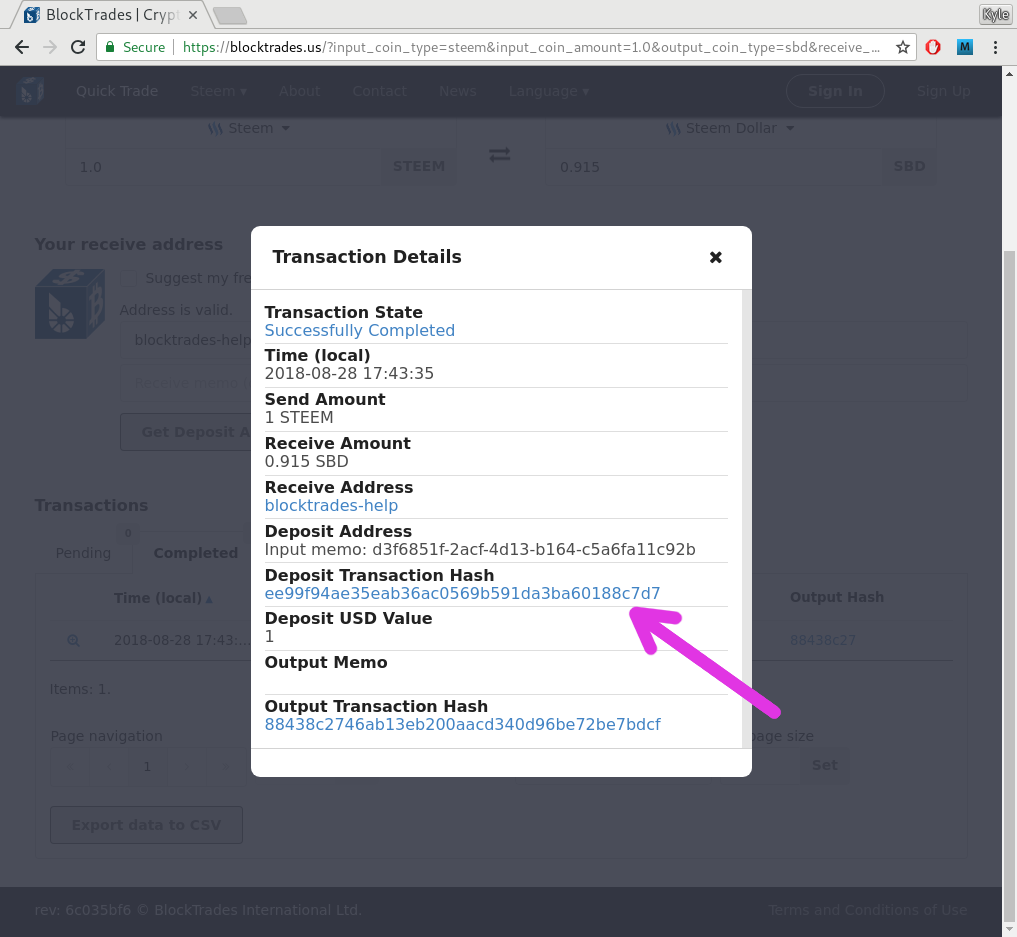1017x937 pixels.
Task: Click the BlockTrades cube address image
Action: pyautogui.click(x=70, y=303)
